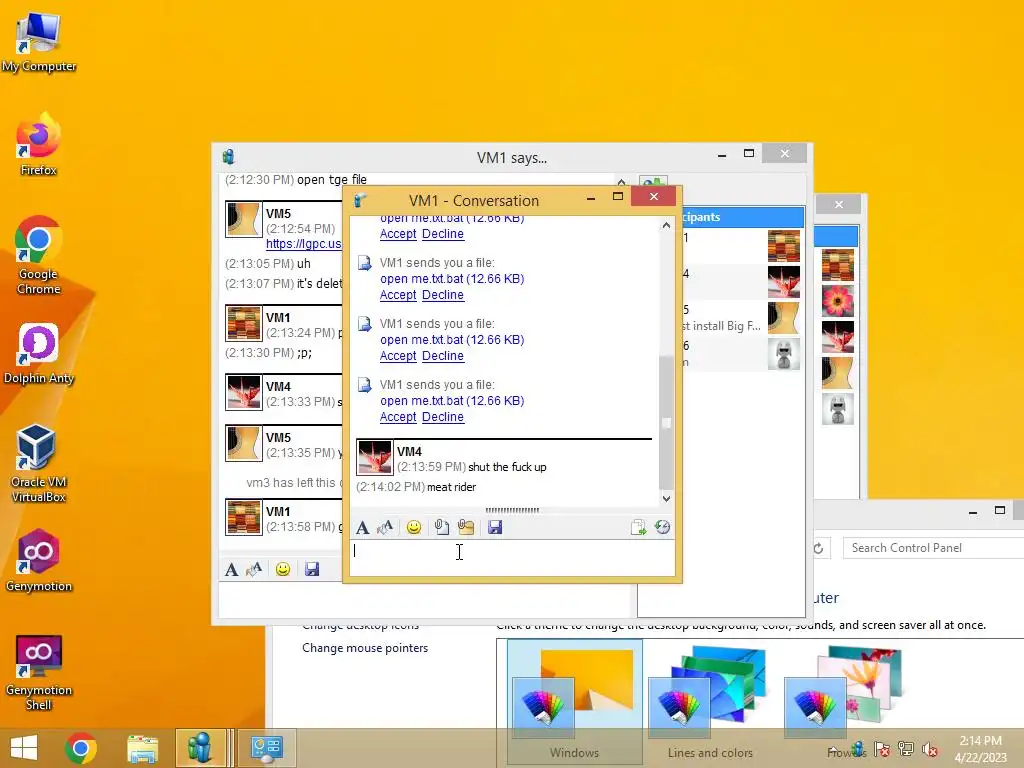Open file transfers icon in Conversation toolbar

point(638,527)
